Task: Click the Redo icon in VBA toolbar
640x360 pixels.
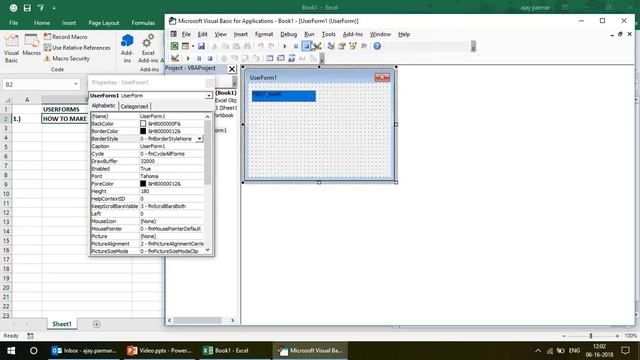Action: (x=271, y=46)
